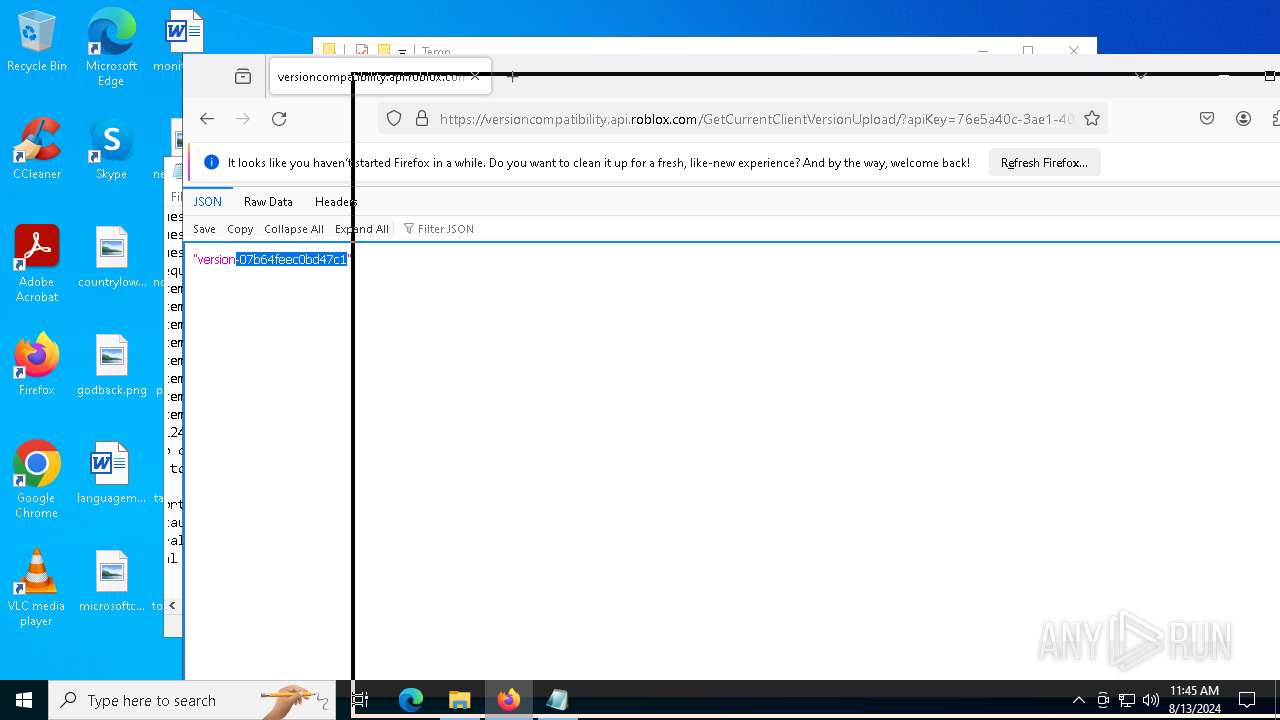Viewport: 1280px width, 720px height.
Task: Switch to the JSON tab
Action: tap(208, 202)
